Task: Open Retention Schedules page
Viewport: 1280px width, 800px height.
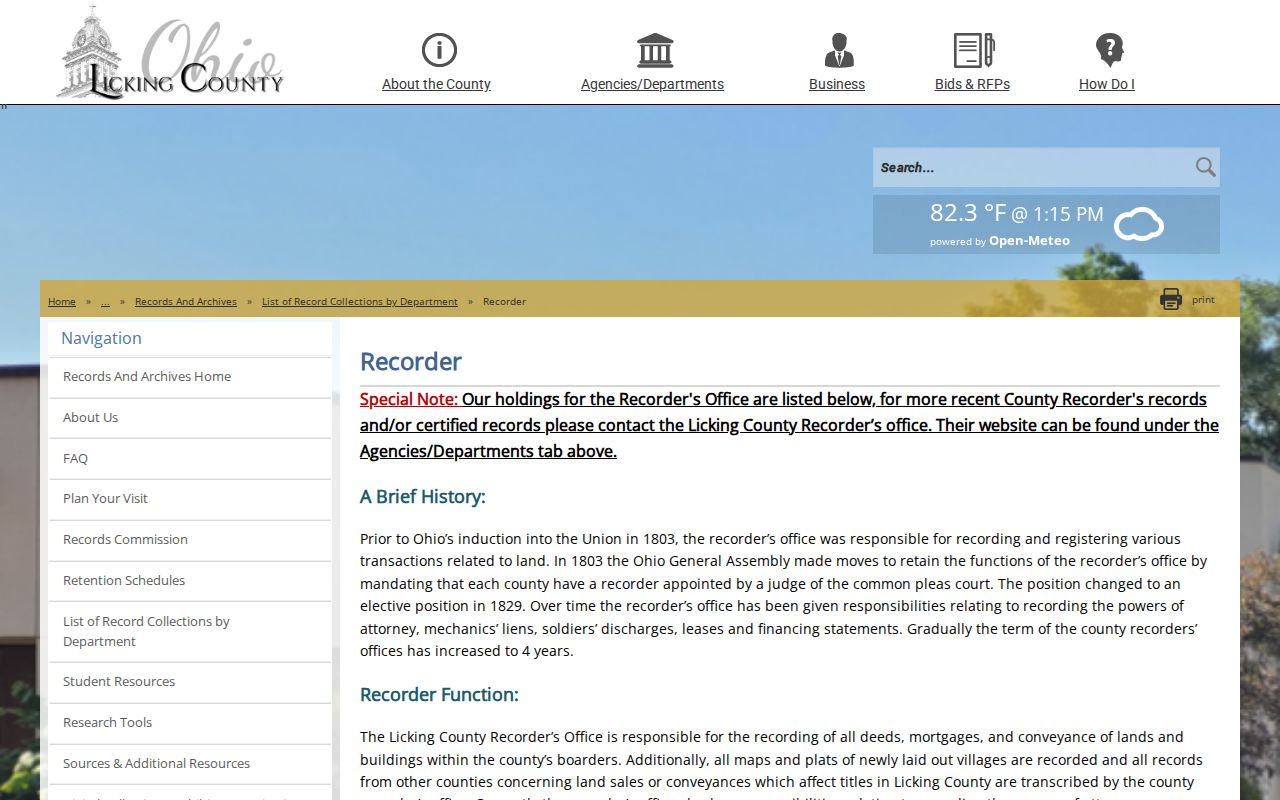Action: (x=190, y=581)
